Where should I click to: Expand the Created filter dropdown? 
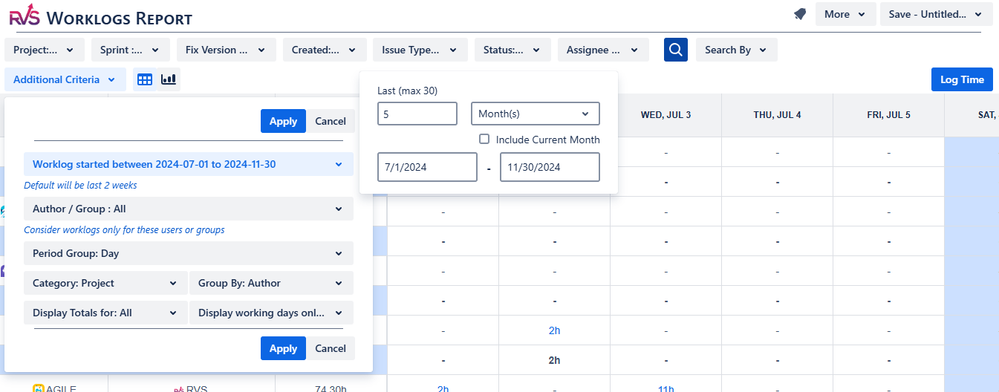324,50
